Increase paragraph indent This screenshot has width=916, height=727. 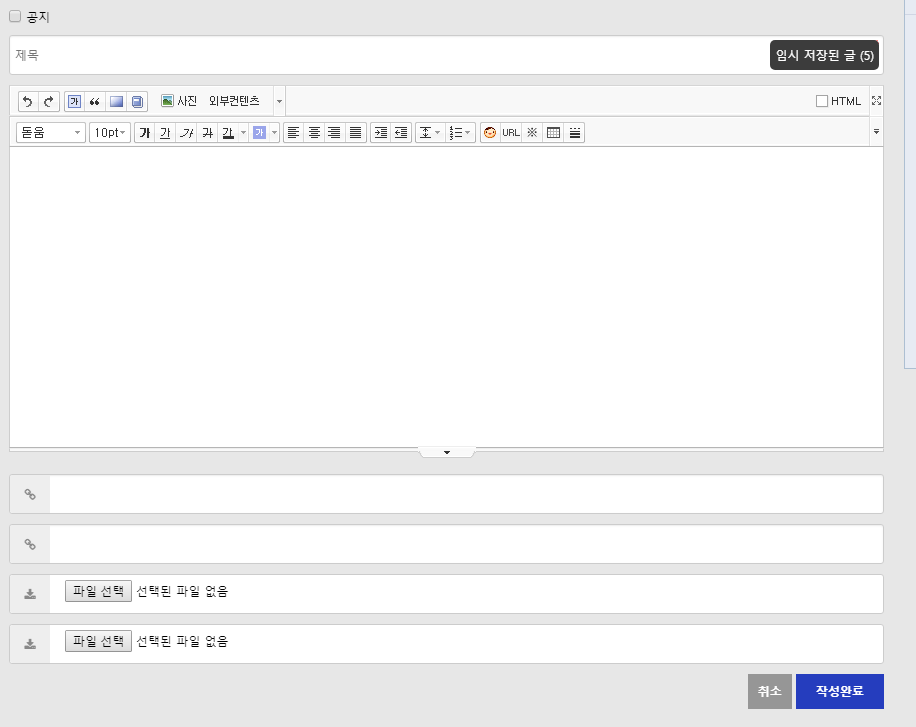click(380, 133)
